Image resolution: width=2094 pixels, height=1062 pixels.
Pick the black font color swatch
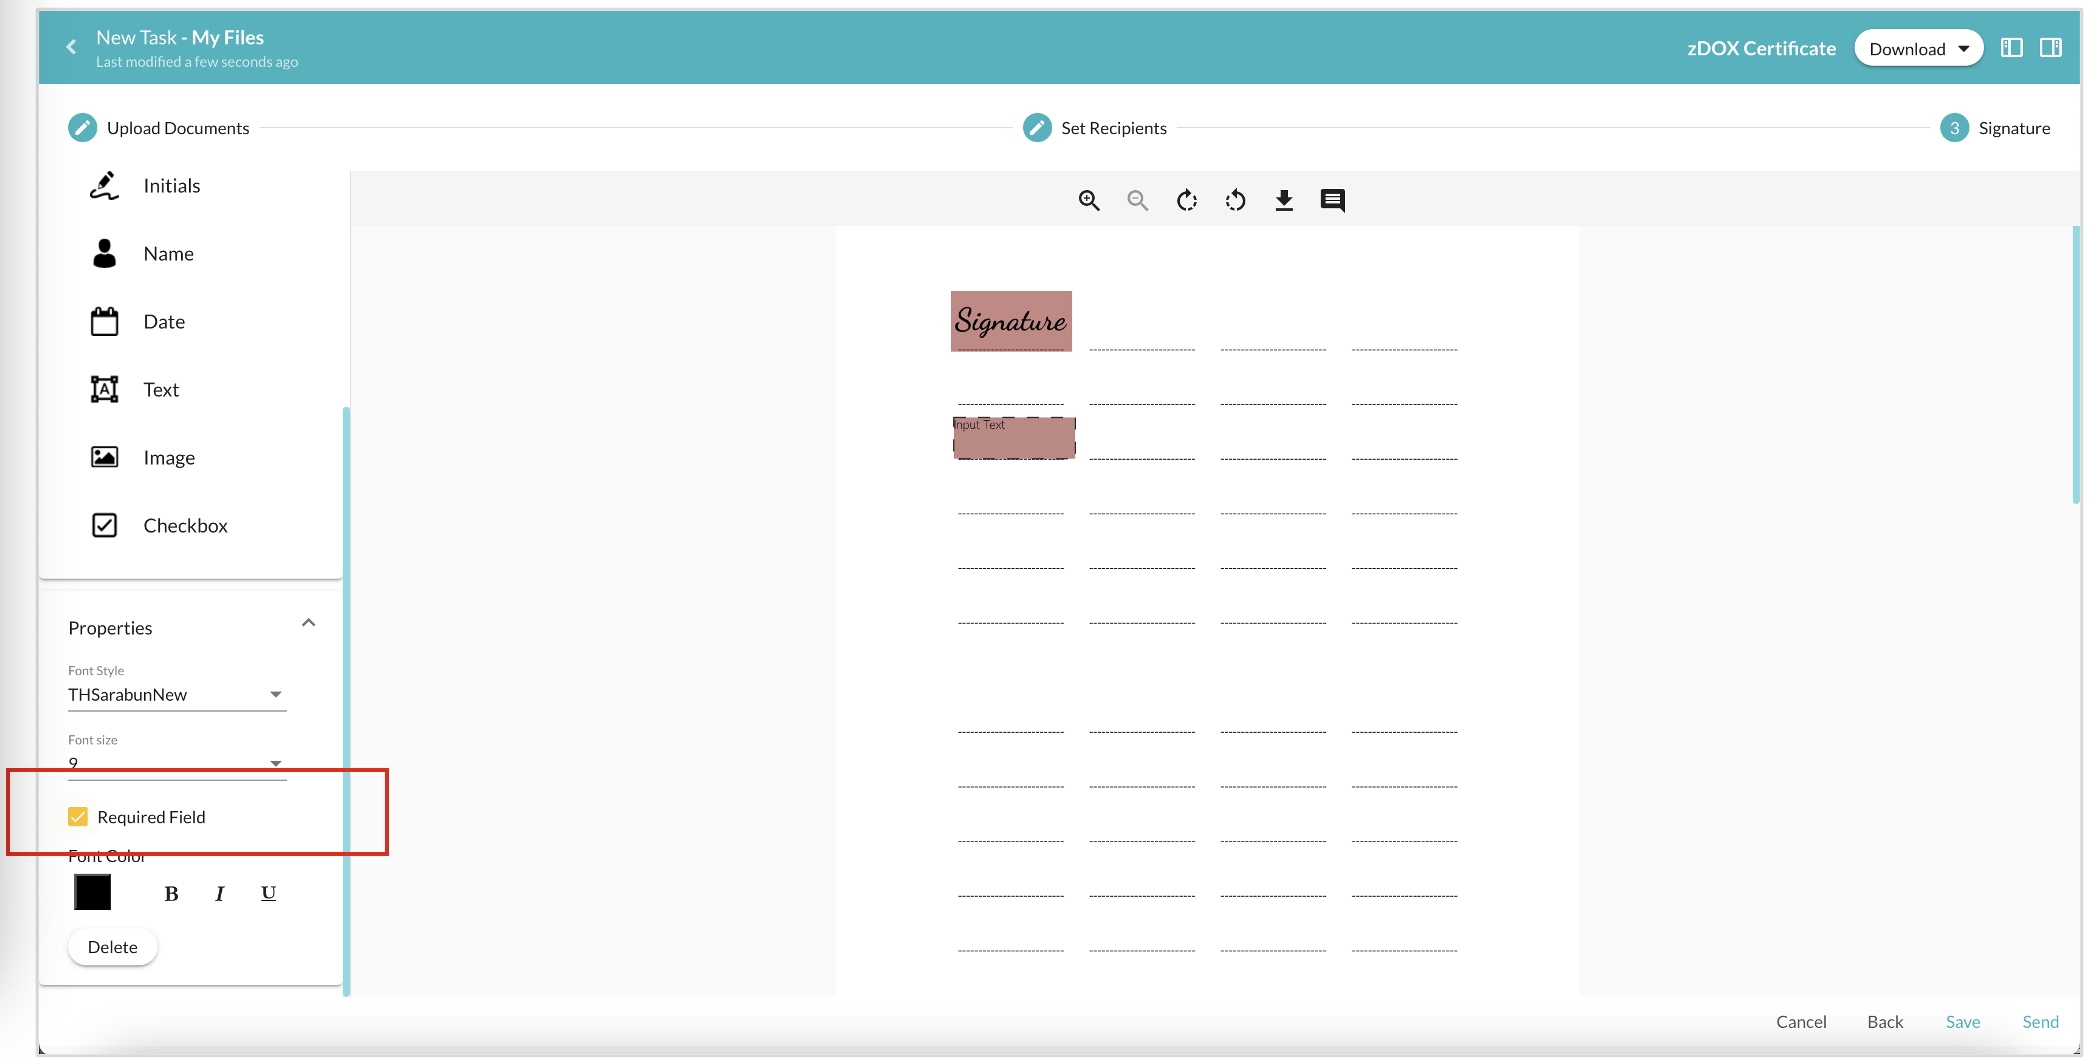[93, 892]
